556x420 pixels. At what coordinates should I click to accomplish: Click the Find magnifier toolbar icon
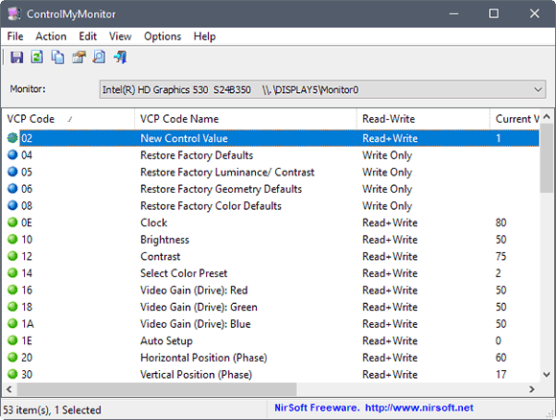(99, 57)
